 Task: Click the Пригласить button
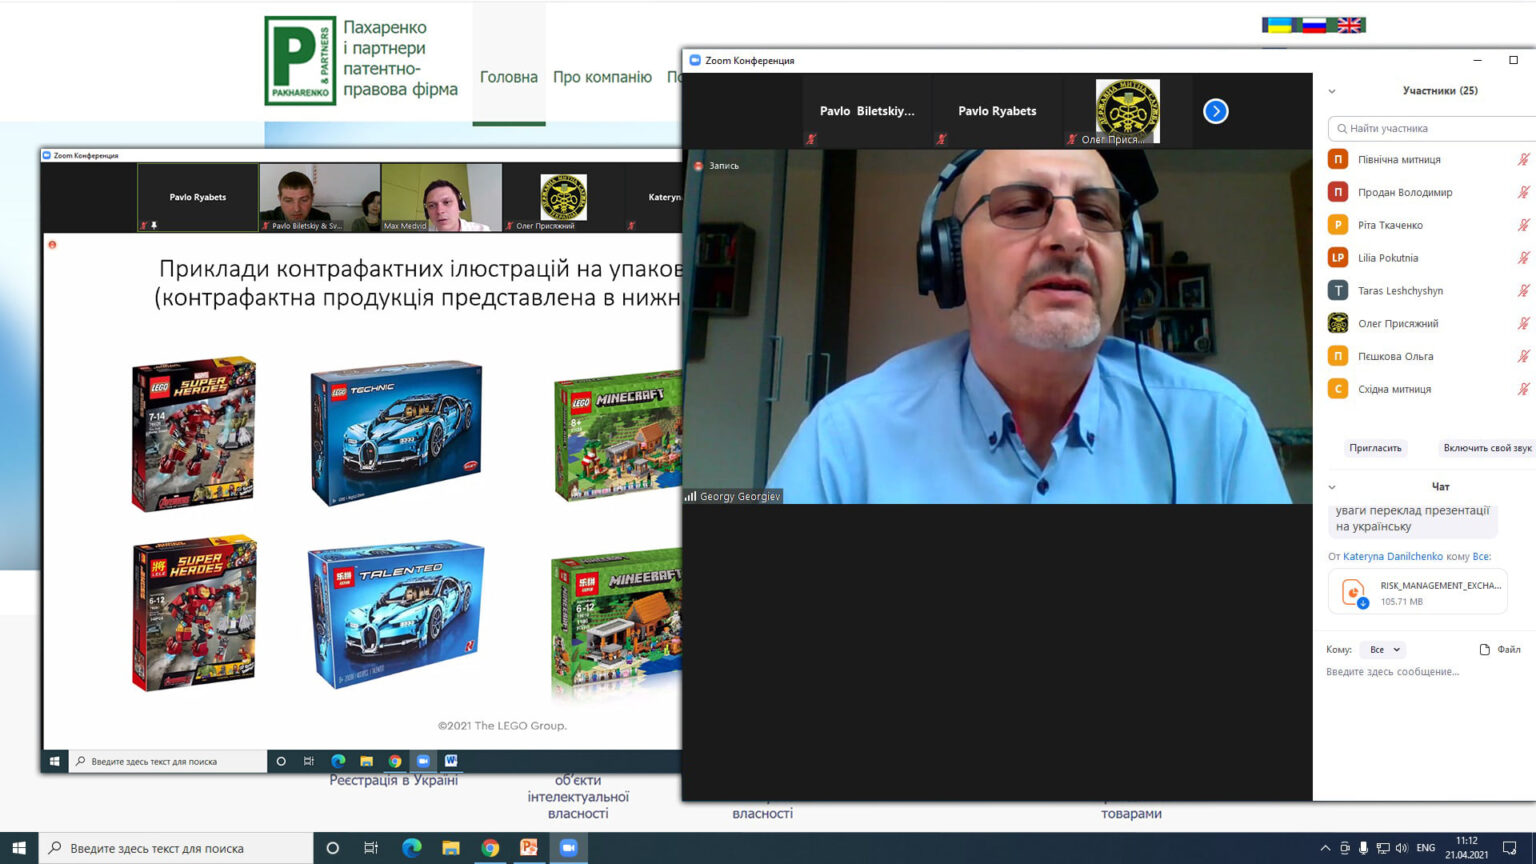tap(1375, 448)
